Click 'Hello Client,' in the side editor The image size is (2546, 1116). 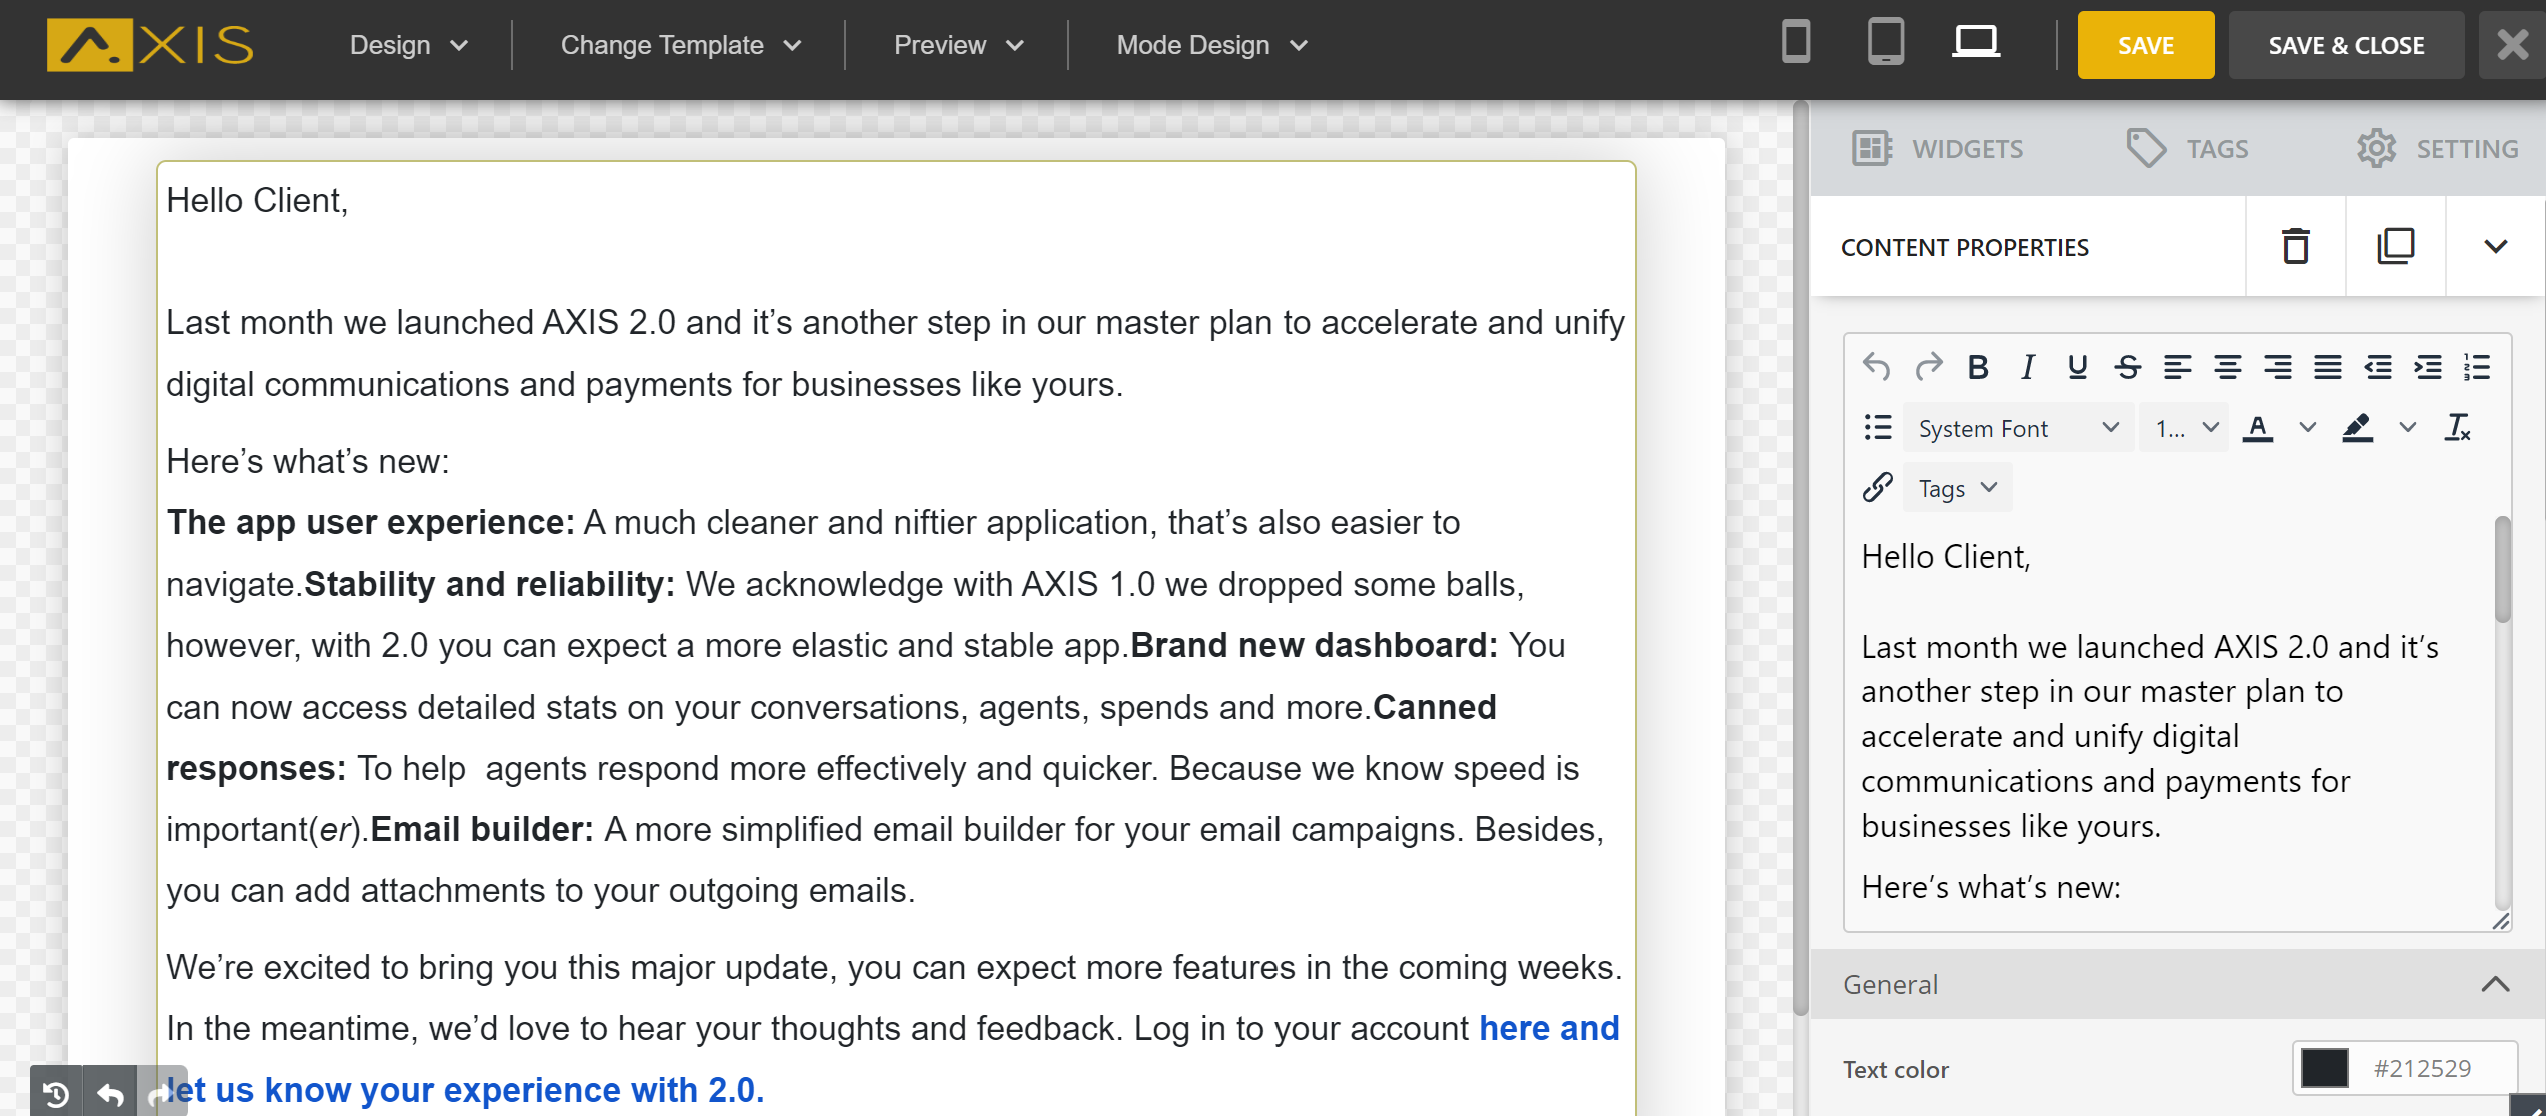1946,556
